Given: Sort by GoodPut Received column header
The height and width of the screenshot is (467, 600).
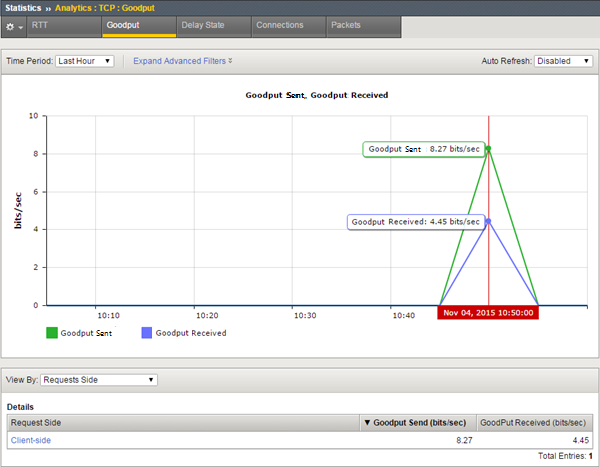Looking at the screenshot, I should pyautogui.click(x=536, y=423).
